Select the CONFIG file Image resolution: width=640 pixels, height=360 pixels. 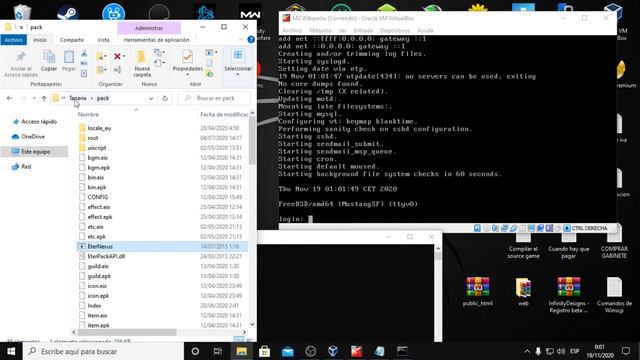[98, 197]
